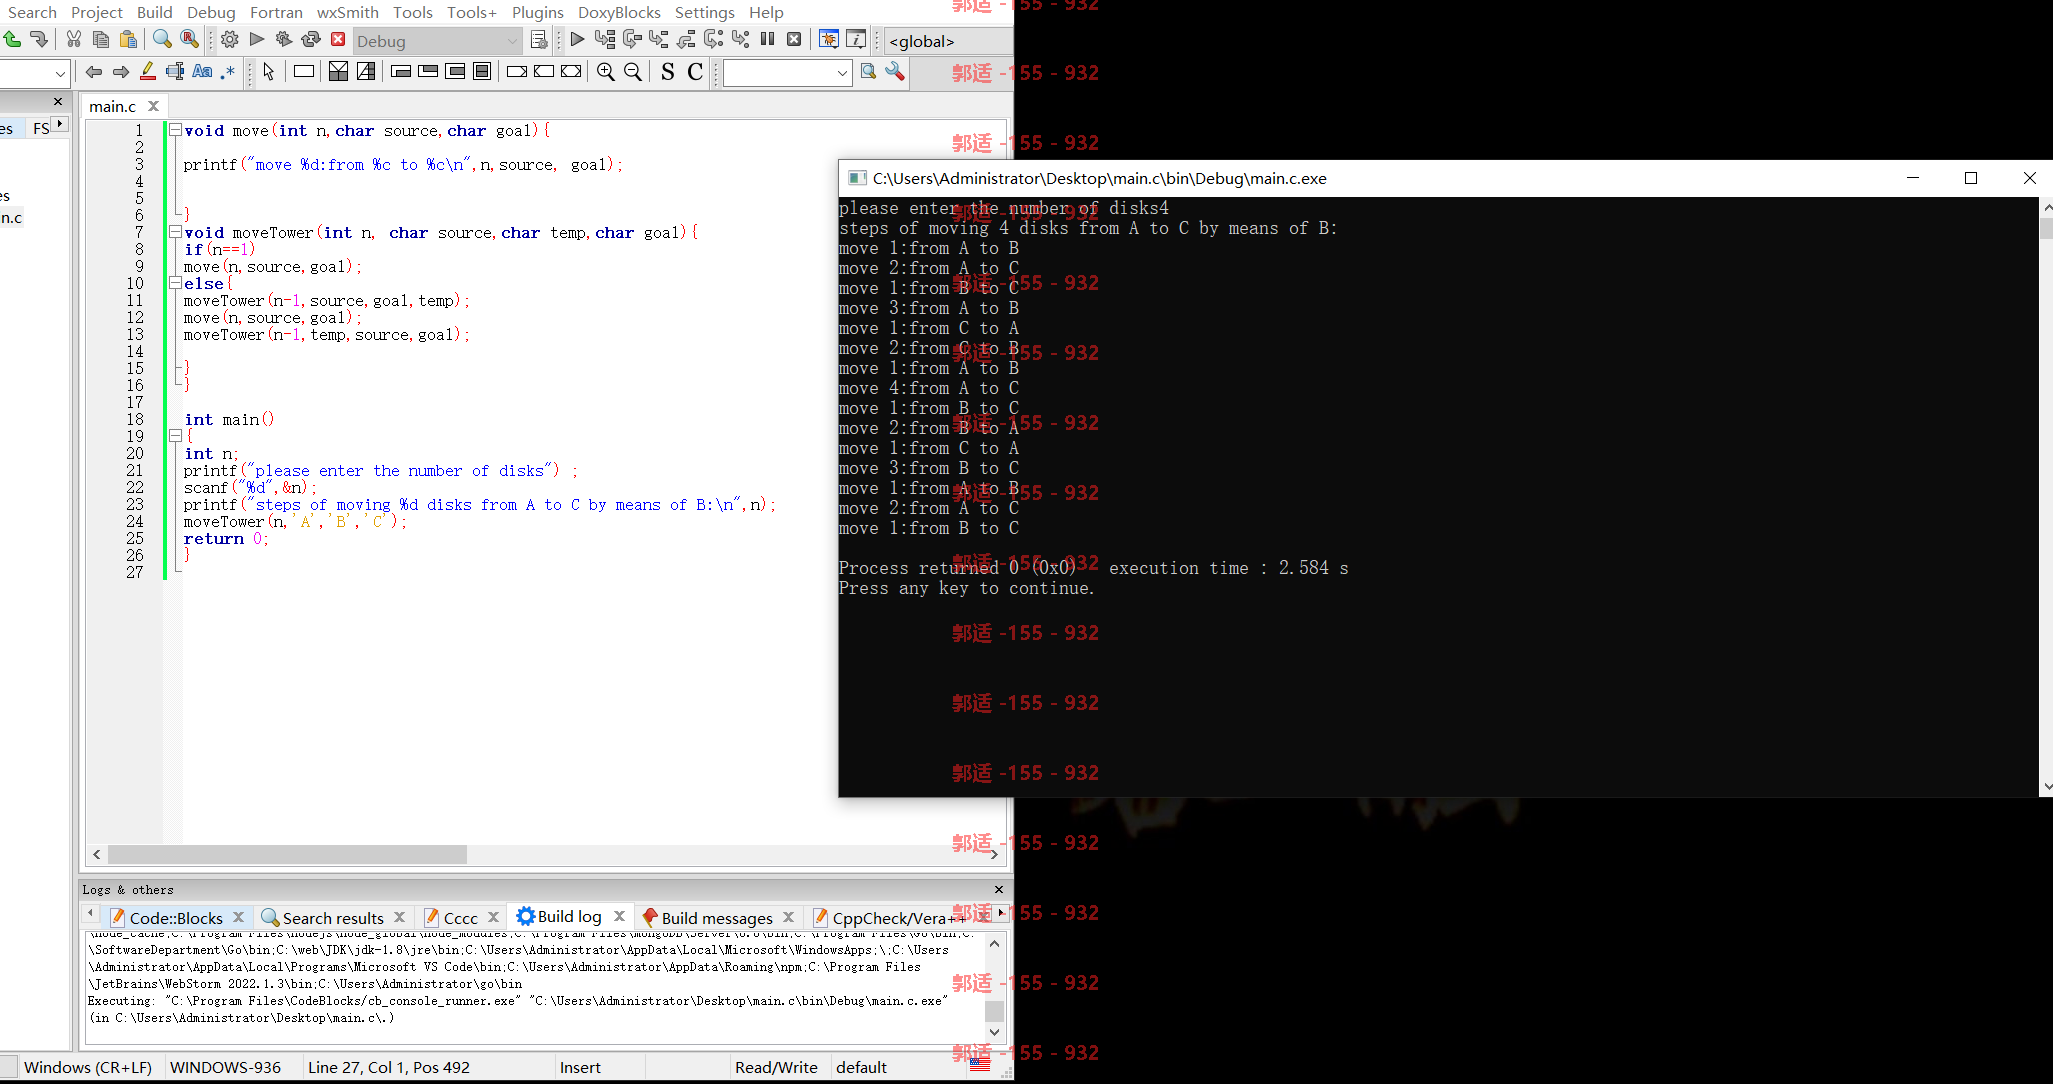Image resolution: width=2053 pixels, height=1084 pixels.
Task: Open the DoxyBlocks menu
Action: point(619,12)
